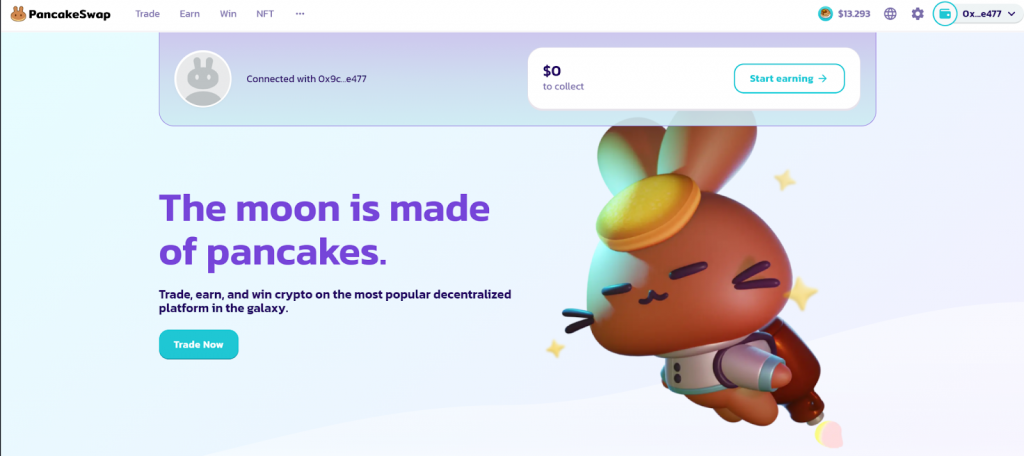Click the Trade Now button
This screenshot has height=456, width=1024.
point(199,344)
